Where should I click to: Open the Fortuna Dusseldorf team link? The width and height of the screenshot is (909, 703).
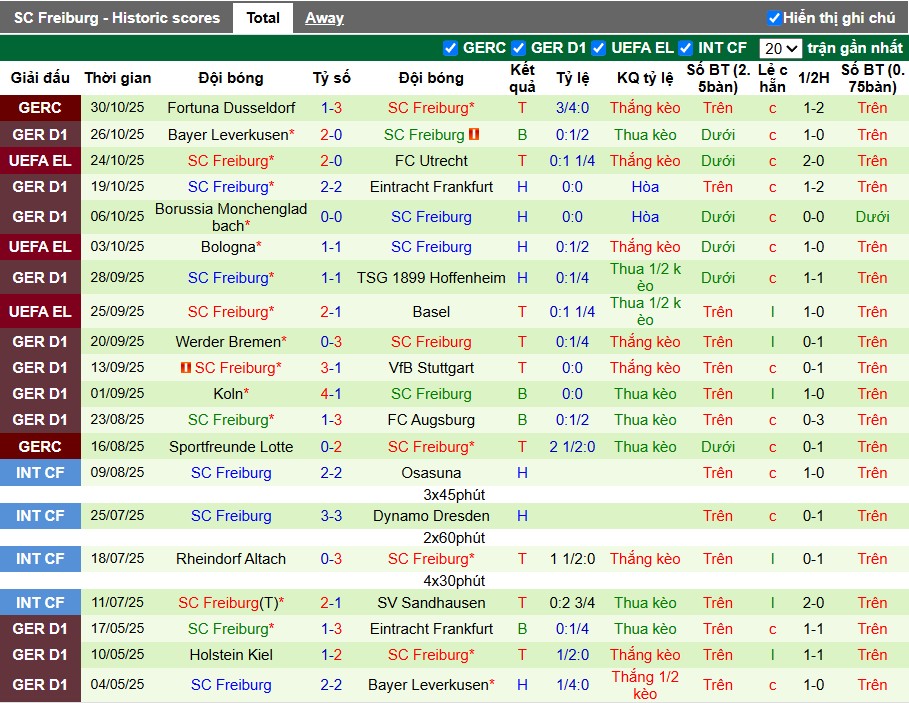(x=231, y=108)
